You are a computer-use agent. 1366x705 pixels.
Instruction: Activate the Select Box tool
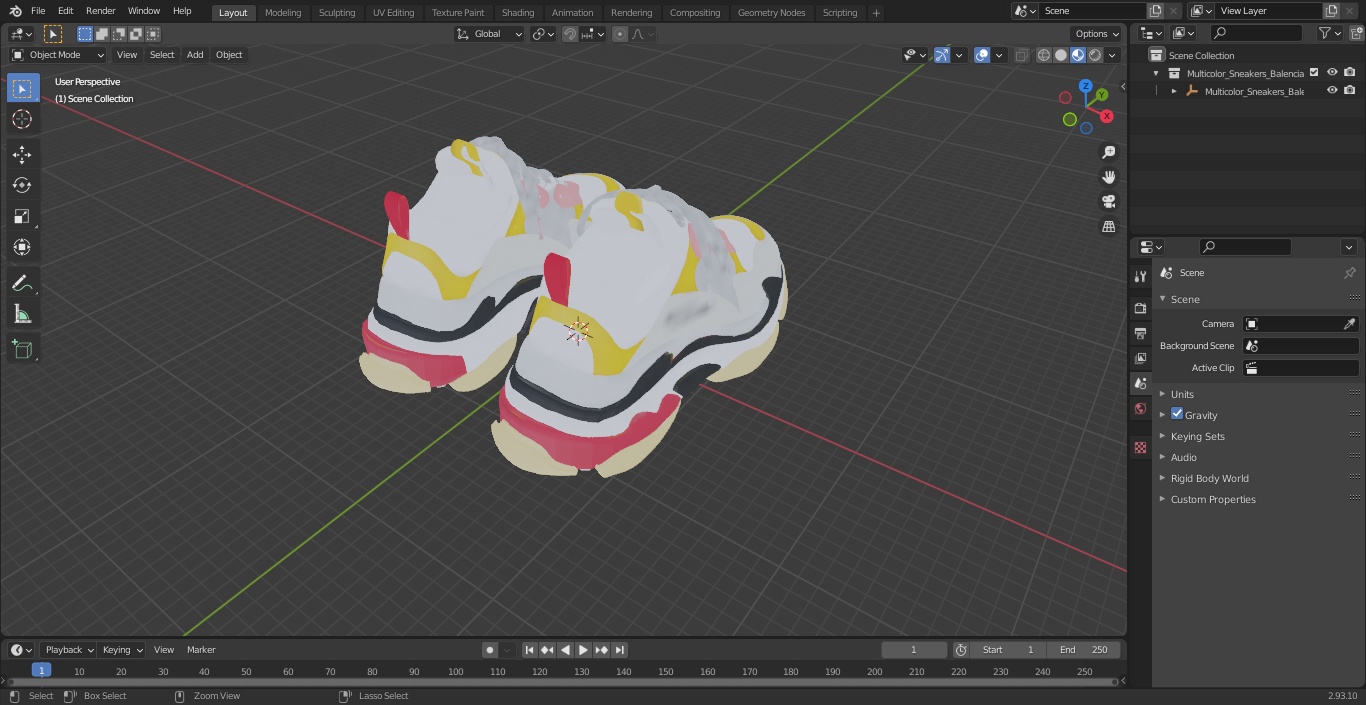[x=22, y=88]
